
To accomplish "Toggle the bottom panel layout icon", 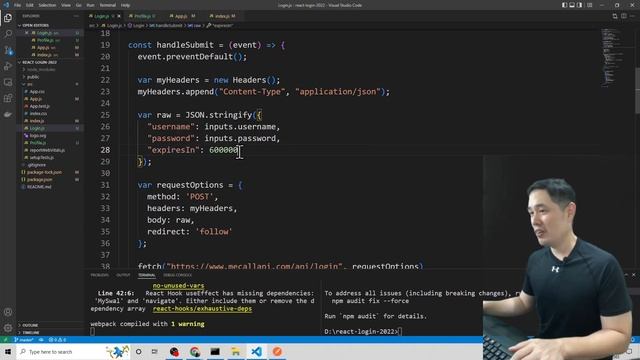I will [x=572, y=5].
